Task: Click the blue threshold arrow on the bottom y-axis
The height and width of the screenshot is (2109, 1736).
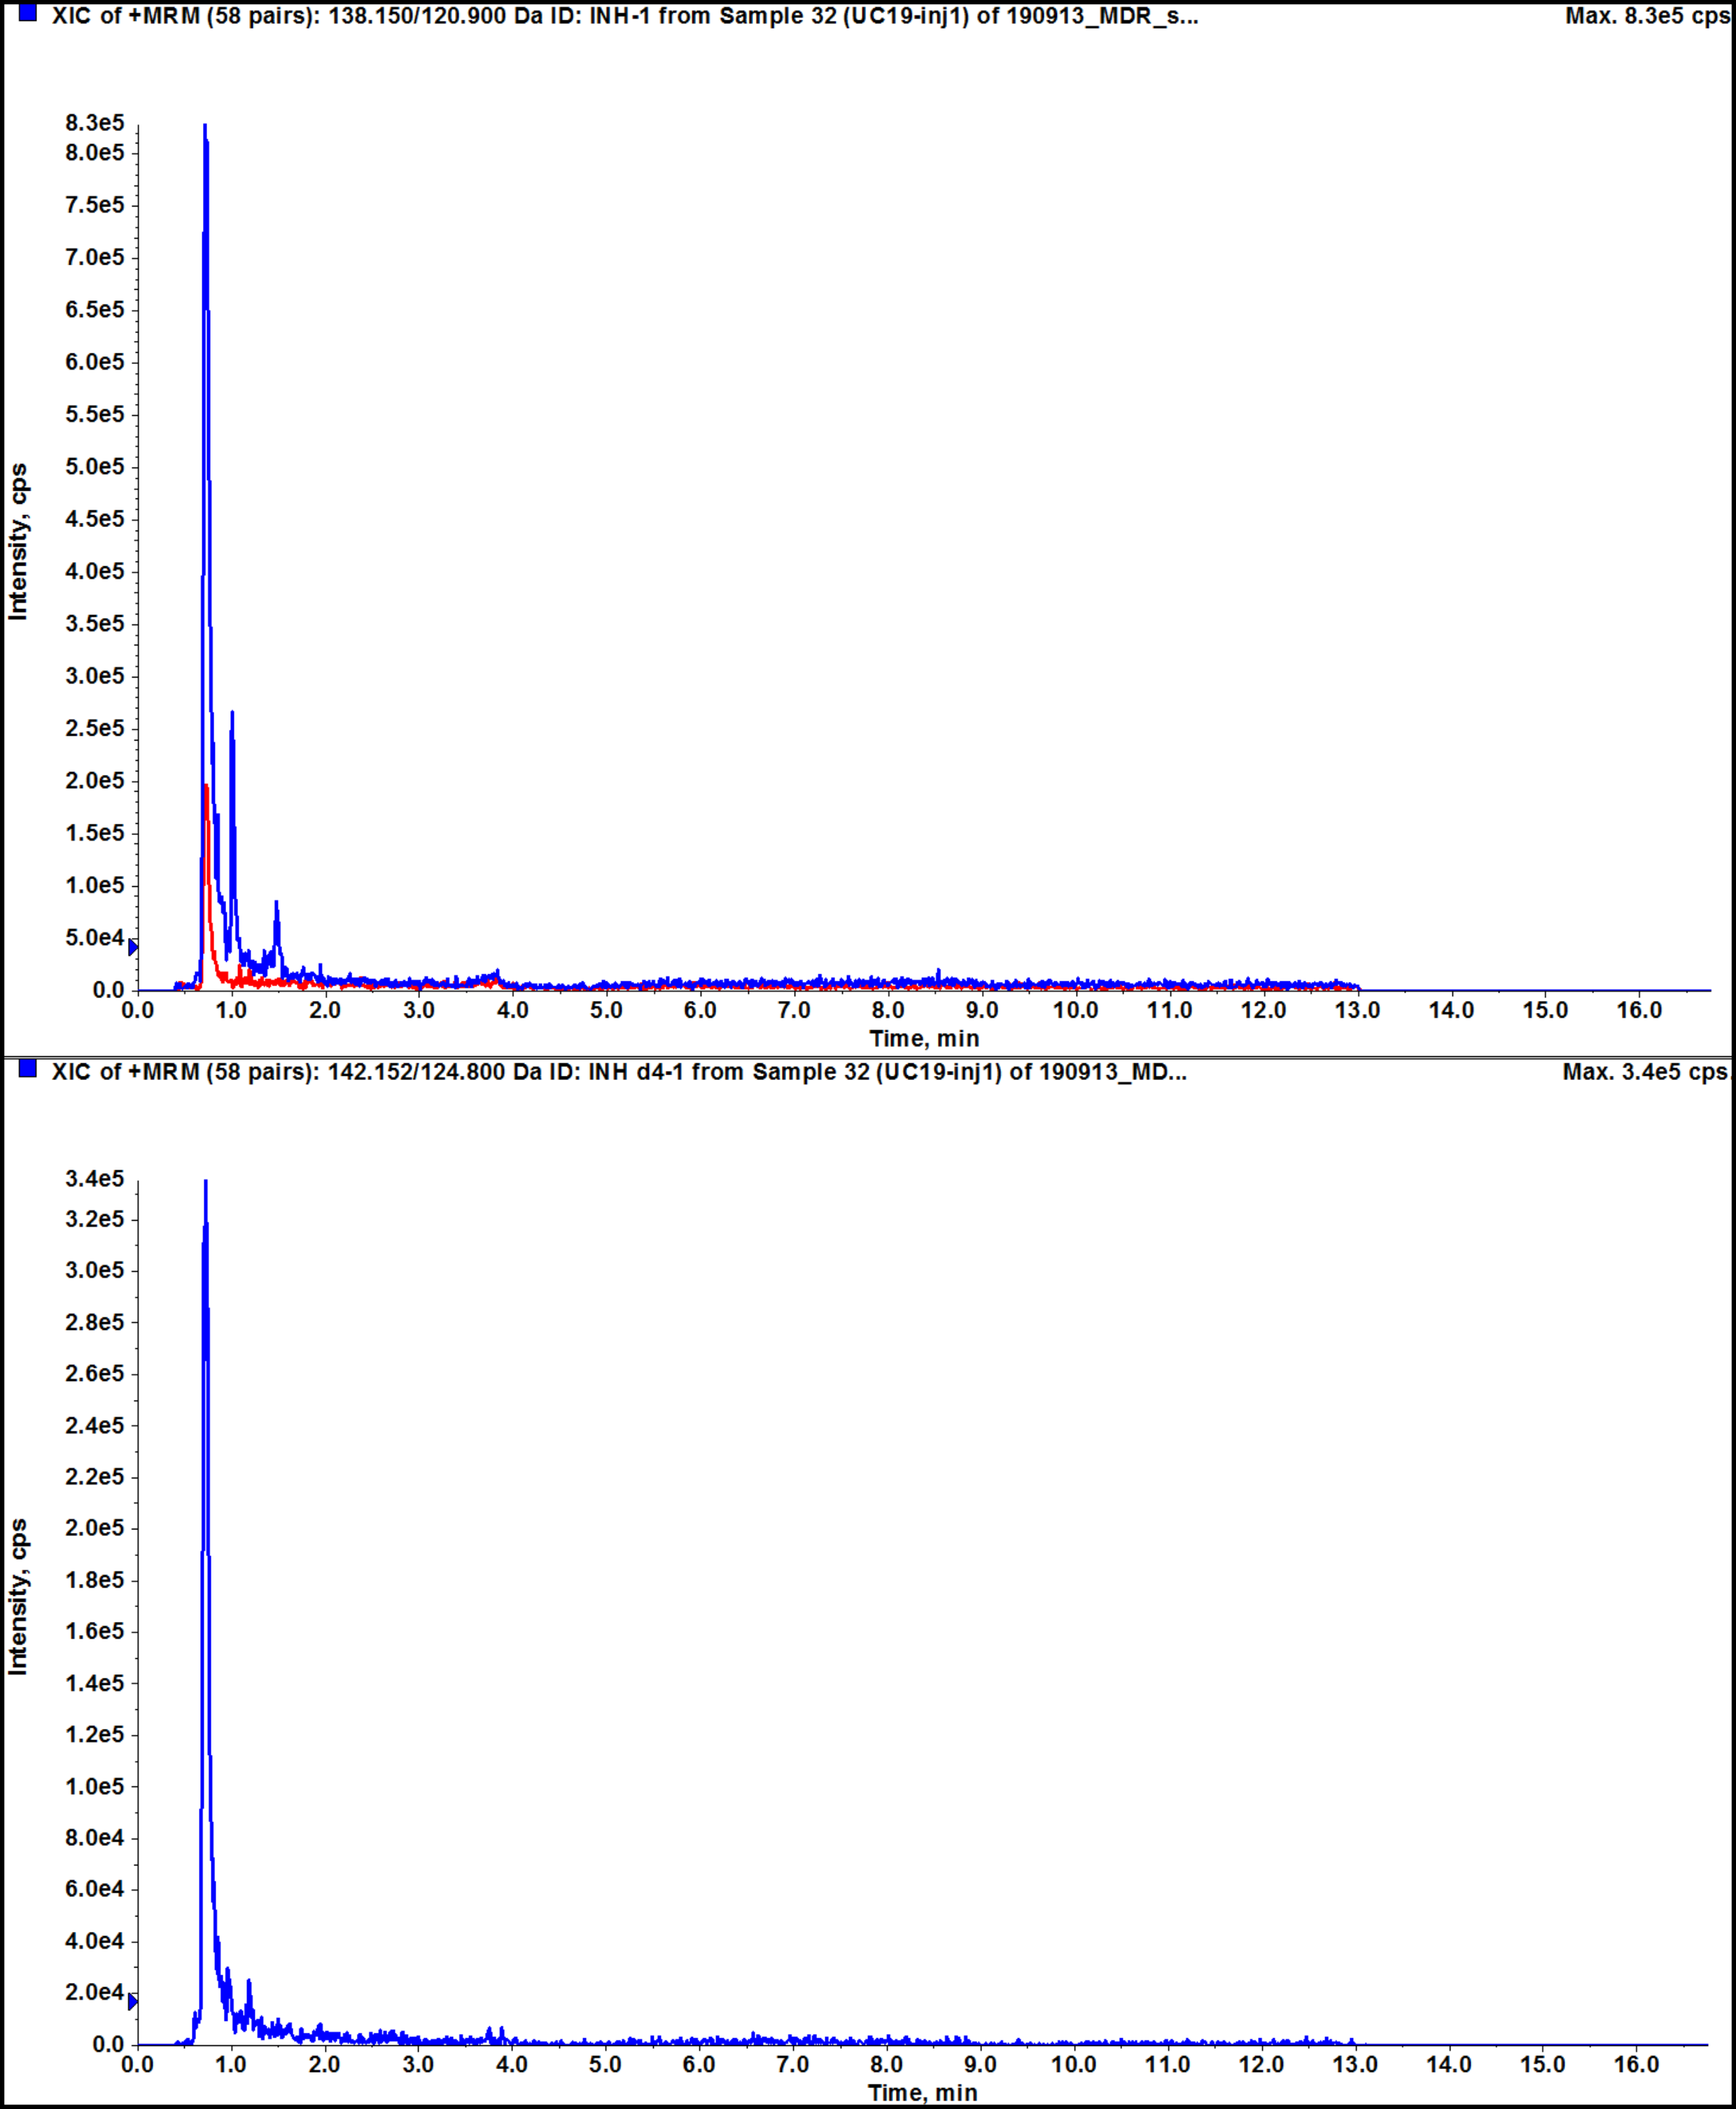Action: pos(133,2001)
